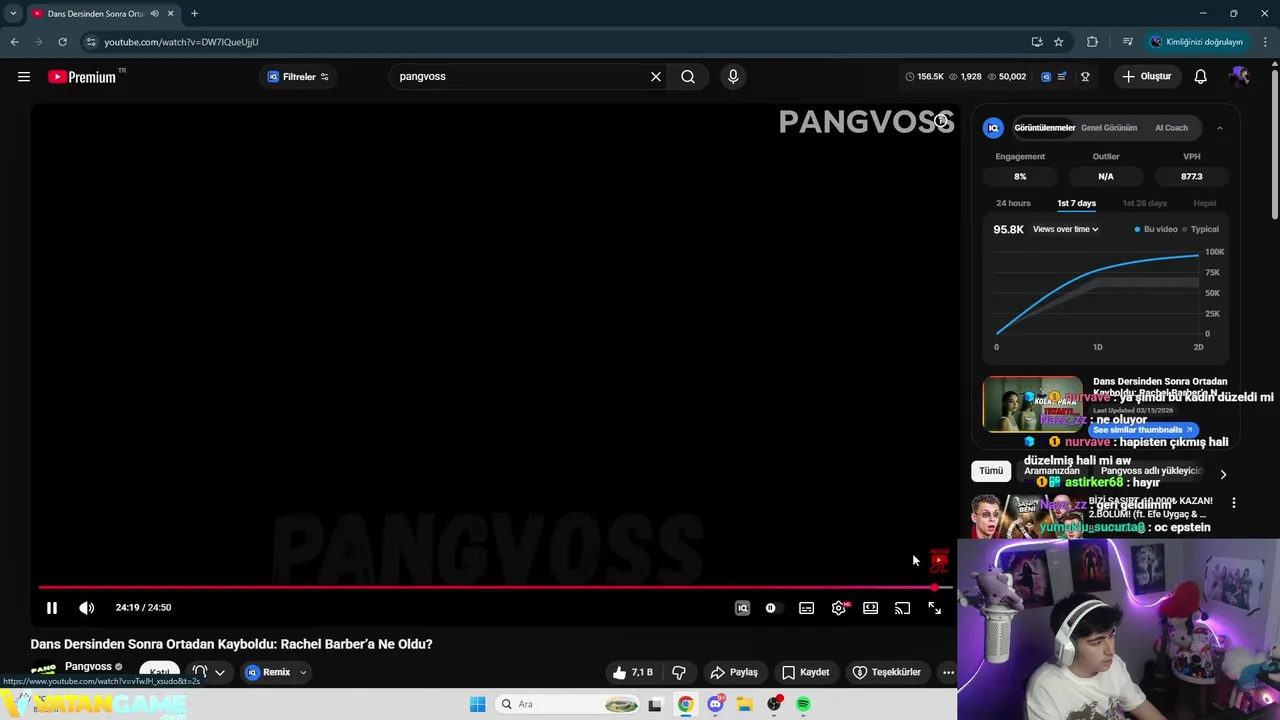Click the vidIQ icon in player controls
1280x720 pixels.
click(x=742, y=608)
